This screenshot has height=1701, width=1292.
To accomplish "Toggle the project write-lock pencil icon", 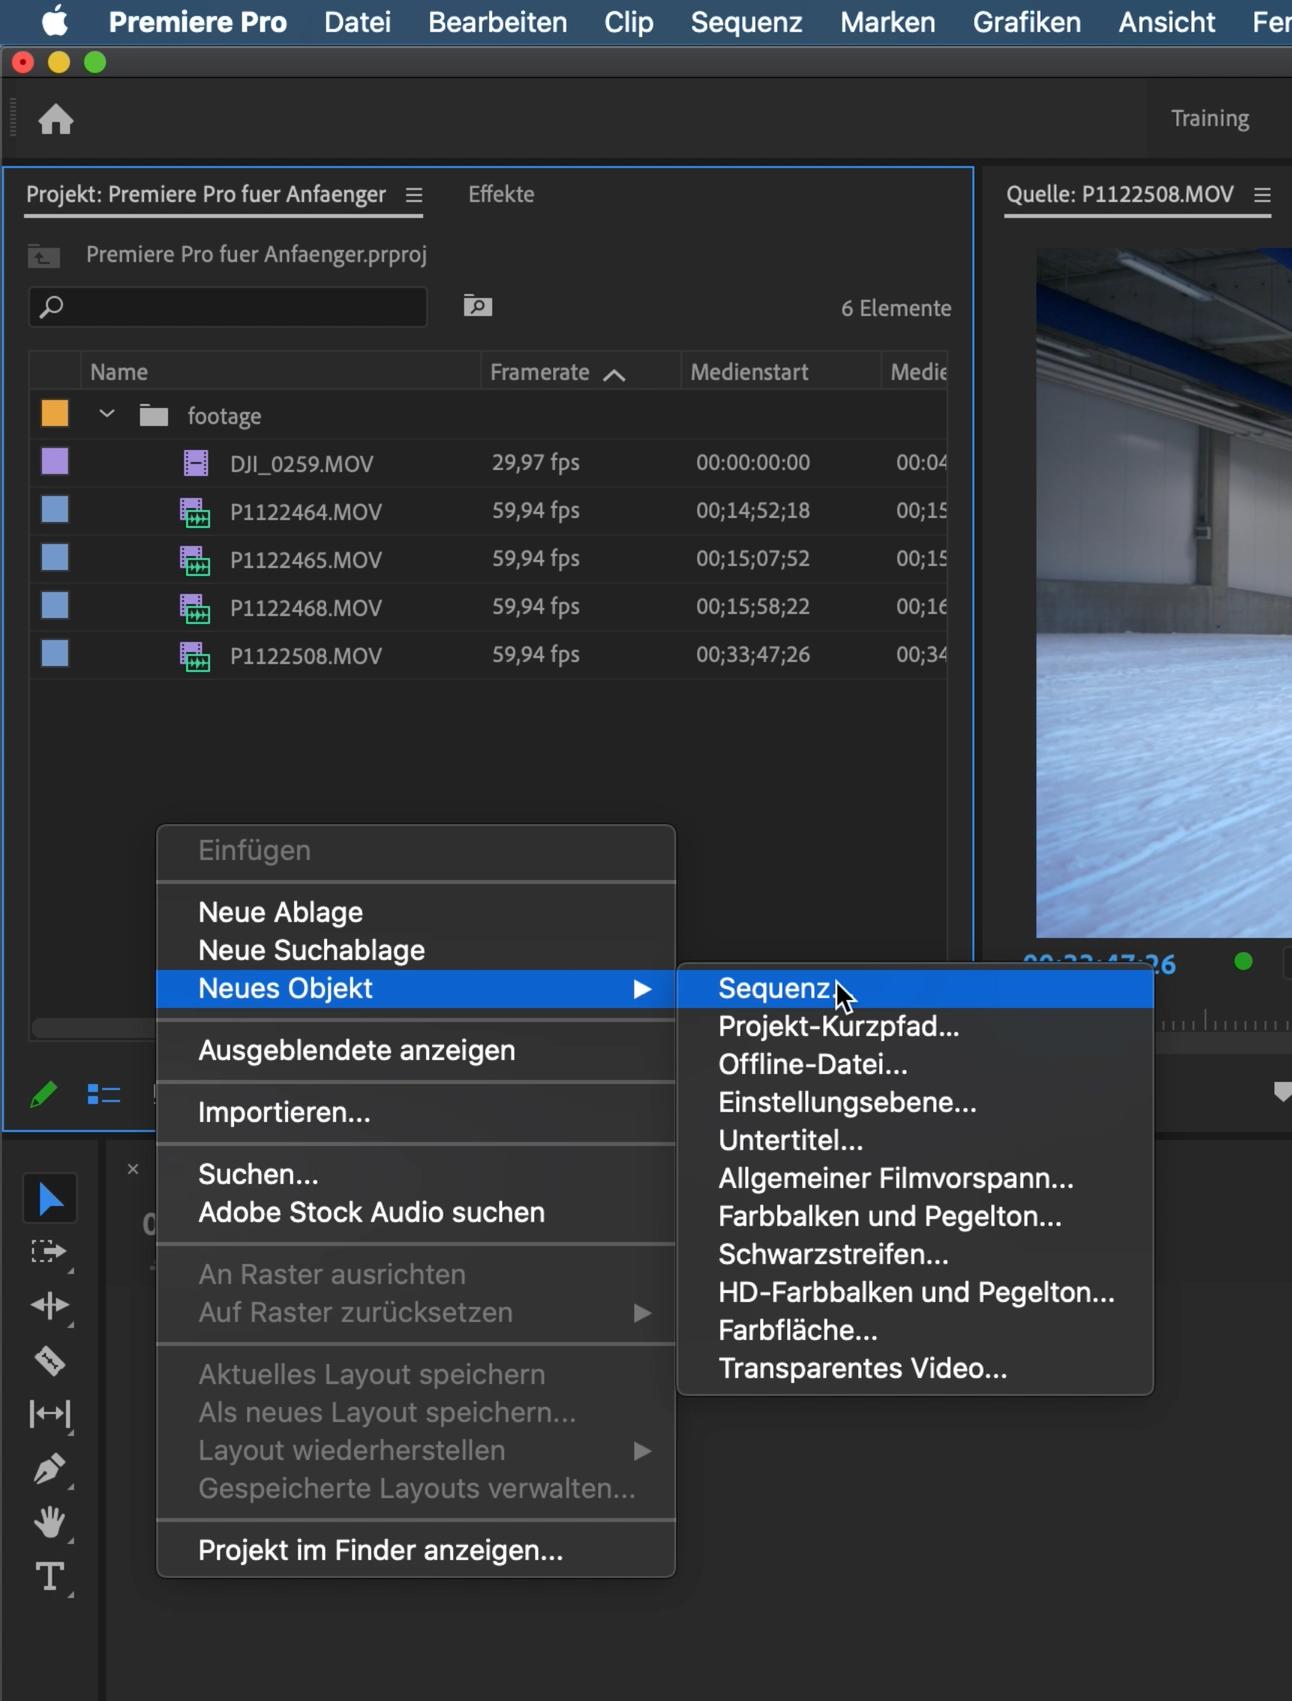I will [43, 1095].
